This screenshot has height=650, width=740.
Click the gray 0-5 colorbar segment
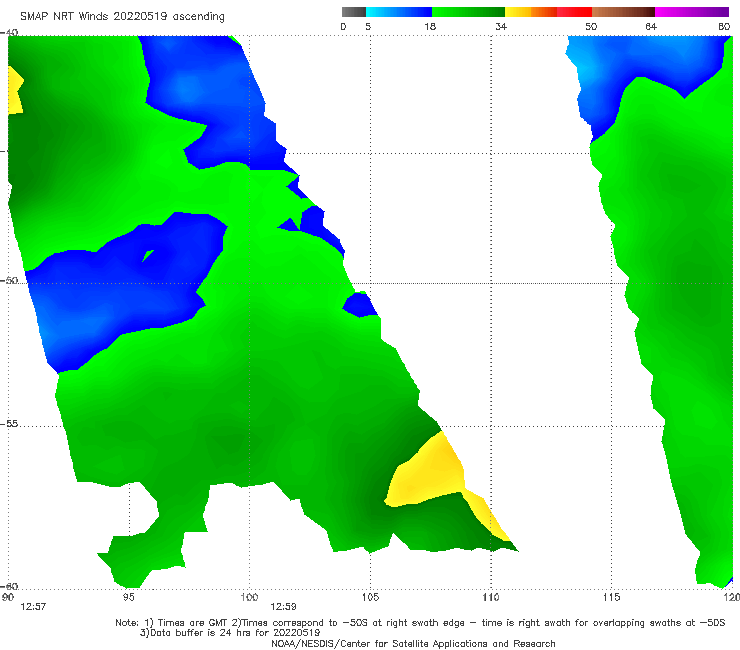click(353, 12)
